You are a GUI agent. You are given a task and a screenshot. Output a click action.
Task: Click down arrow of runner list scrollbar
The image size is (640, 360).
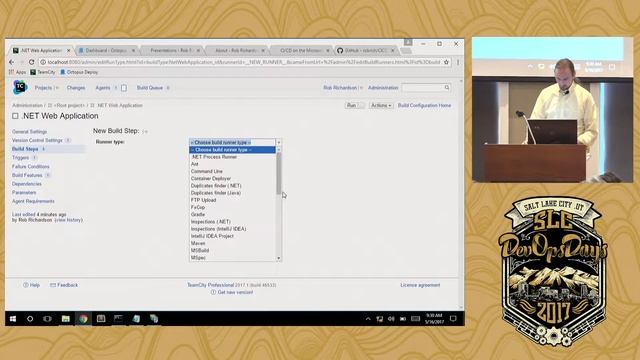279,258
